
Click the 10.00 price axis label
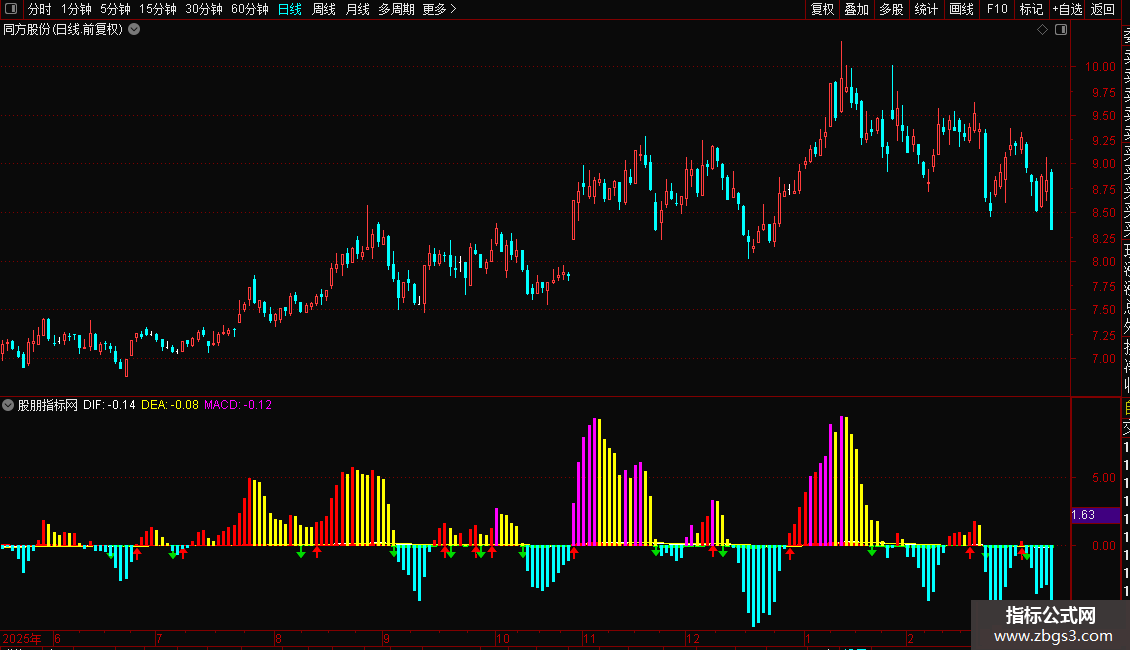[1100, 66]
